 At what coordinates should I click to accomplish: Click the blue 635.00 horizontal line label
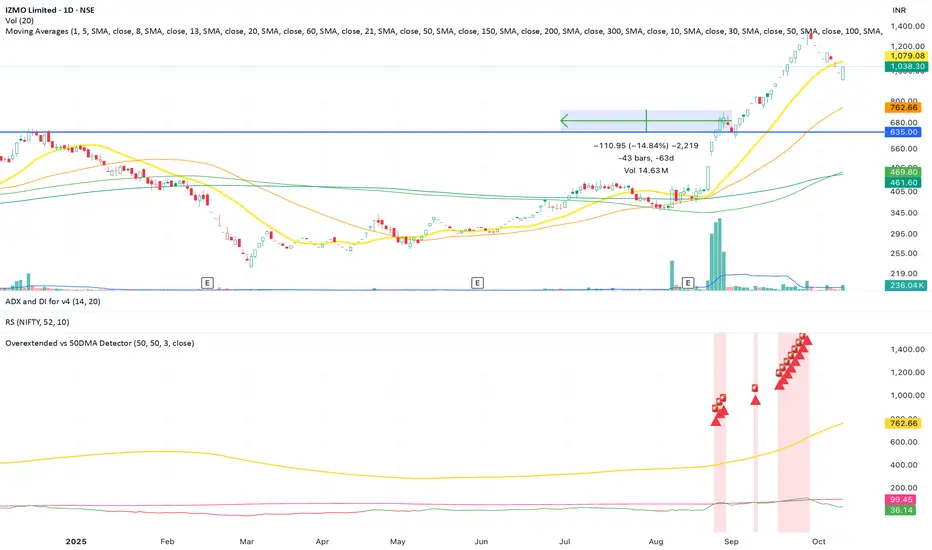904,132
